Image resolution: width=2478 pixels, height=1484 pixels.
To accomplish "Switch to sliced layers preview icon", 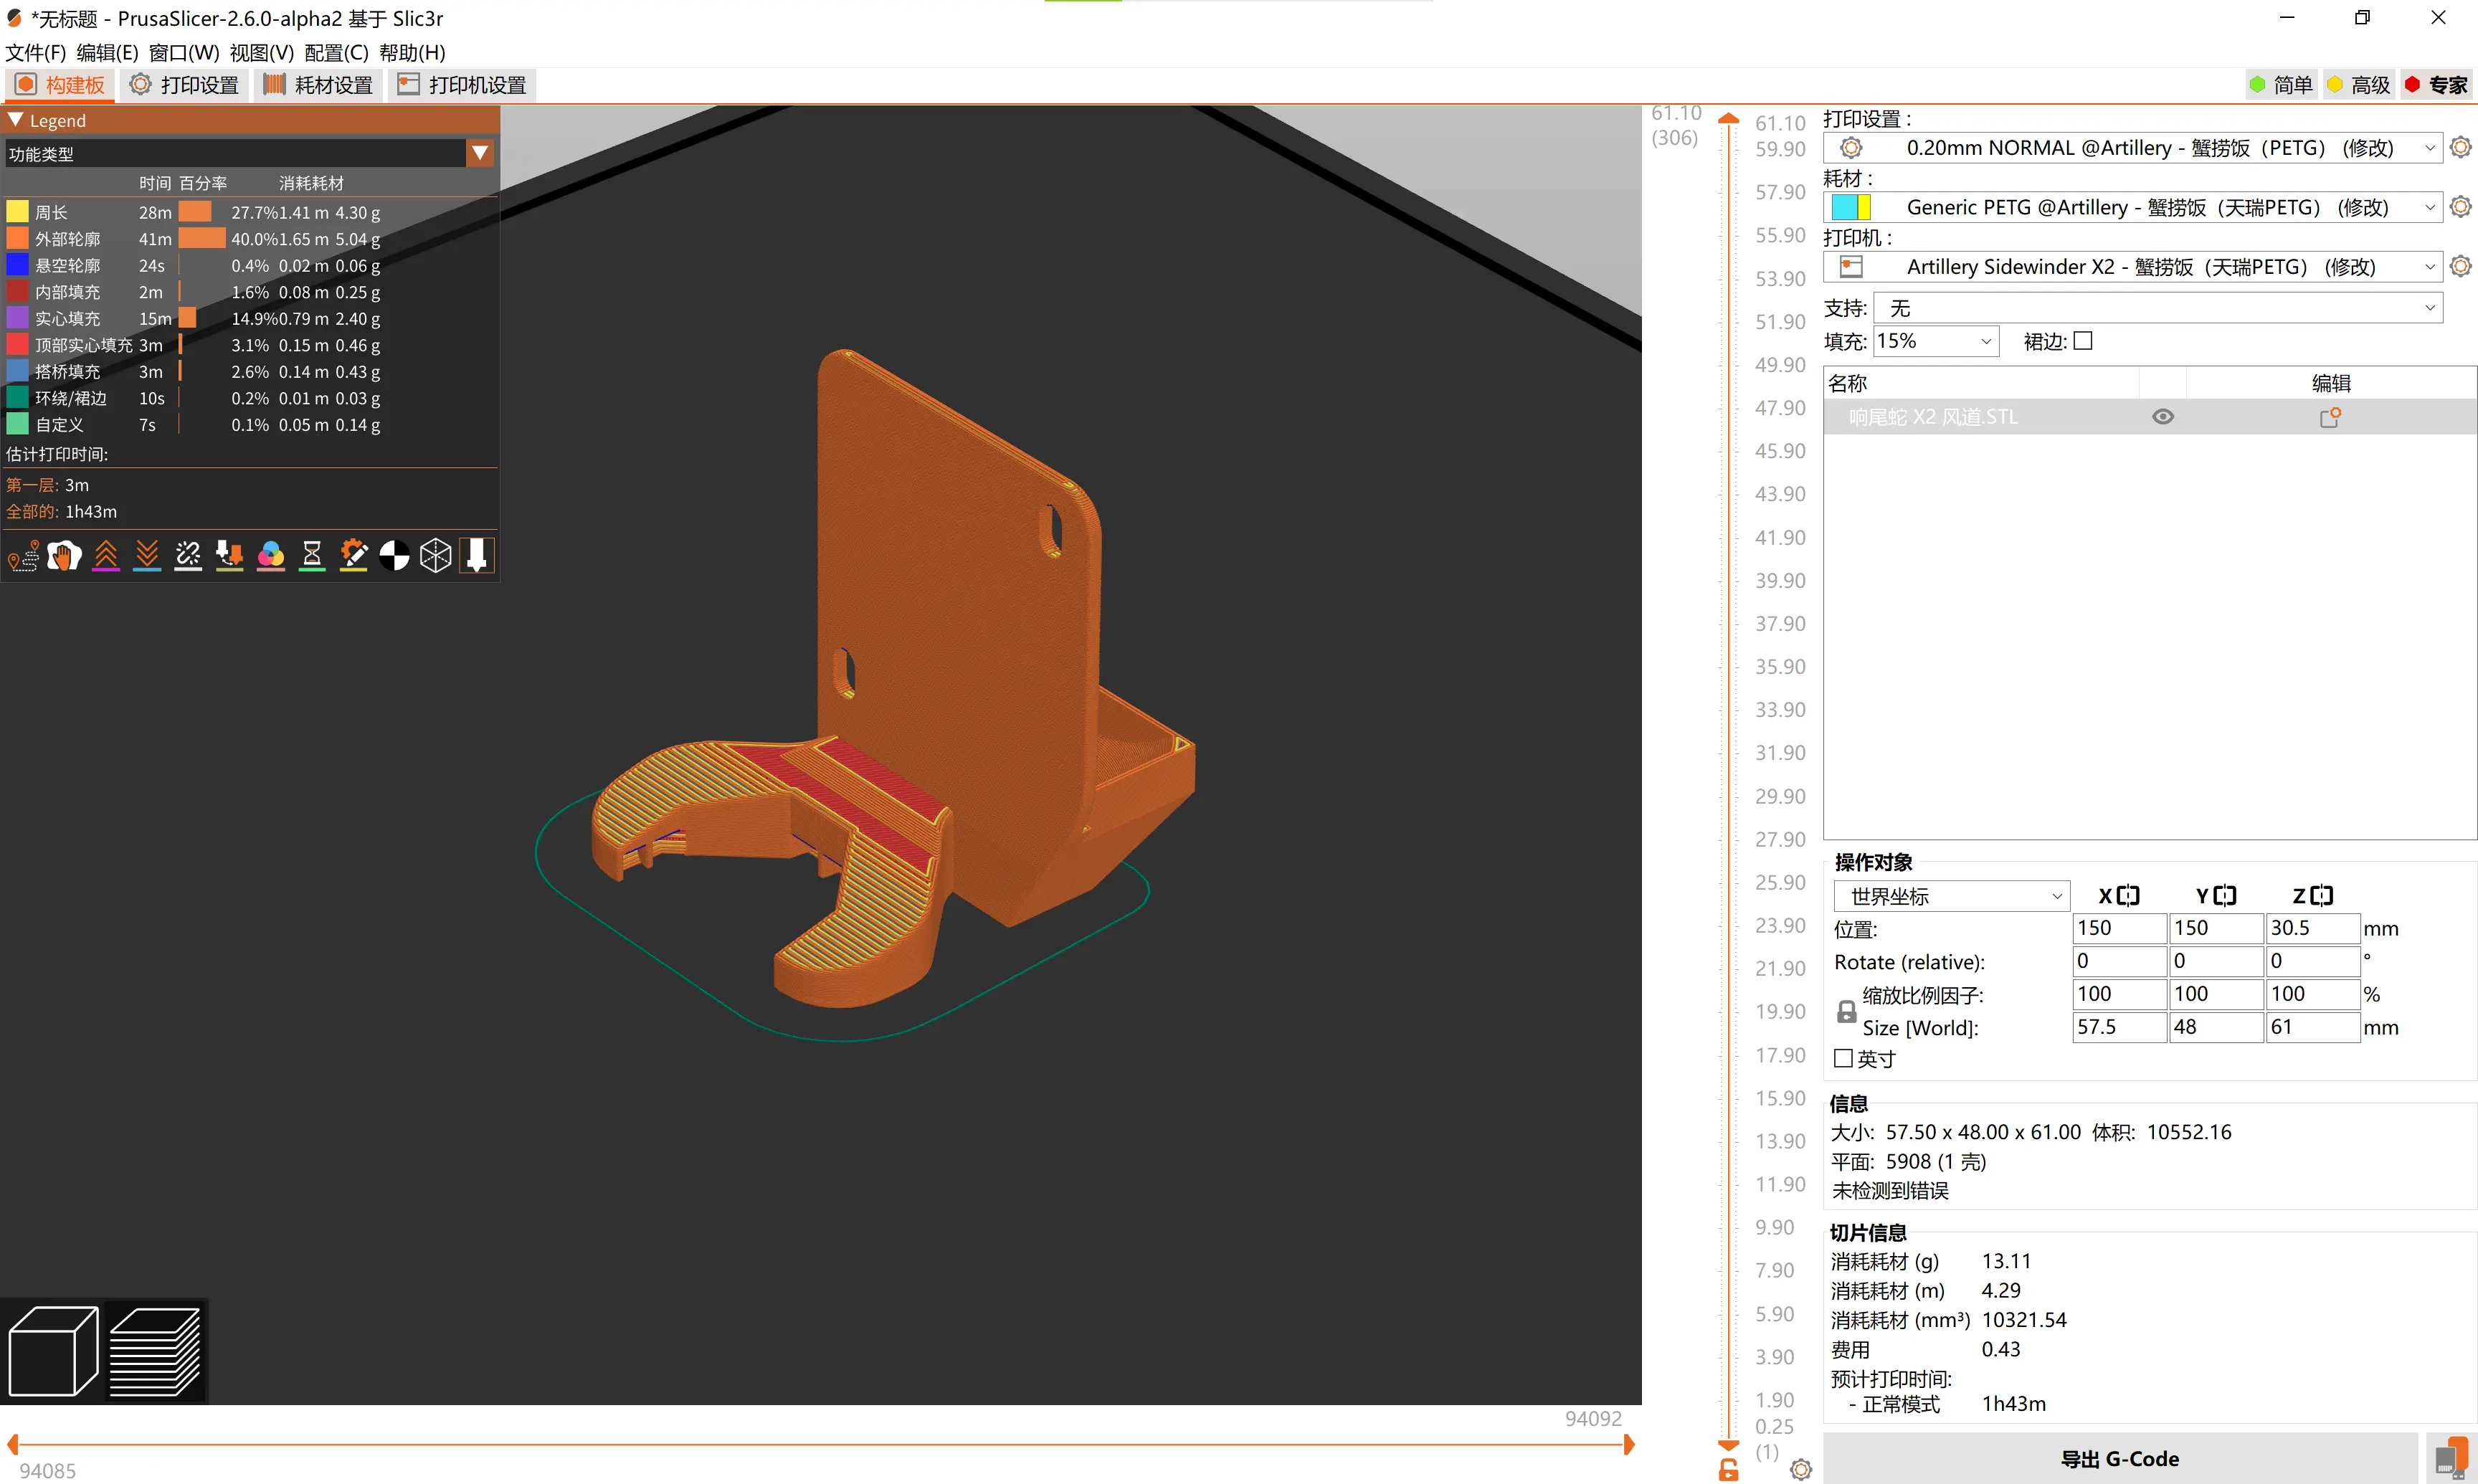I will pos(155,1351).
